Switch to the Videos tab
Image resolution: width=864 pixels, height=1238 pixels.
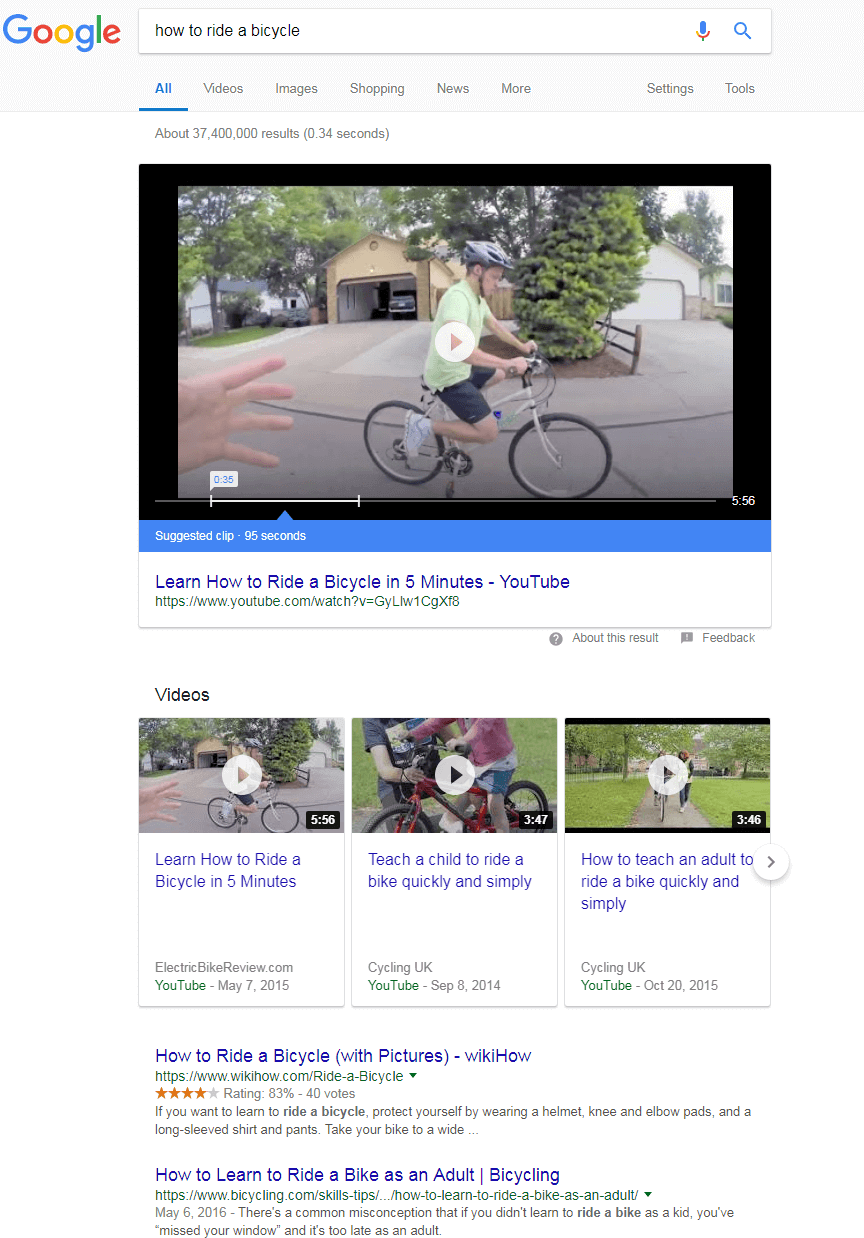click(222, 88)
